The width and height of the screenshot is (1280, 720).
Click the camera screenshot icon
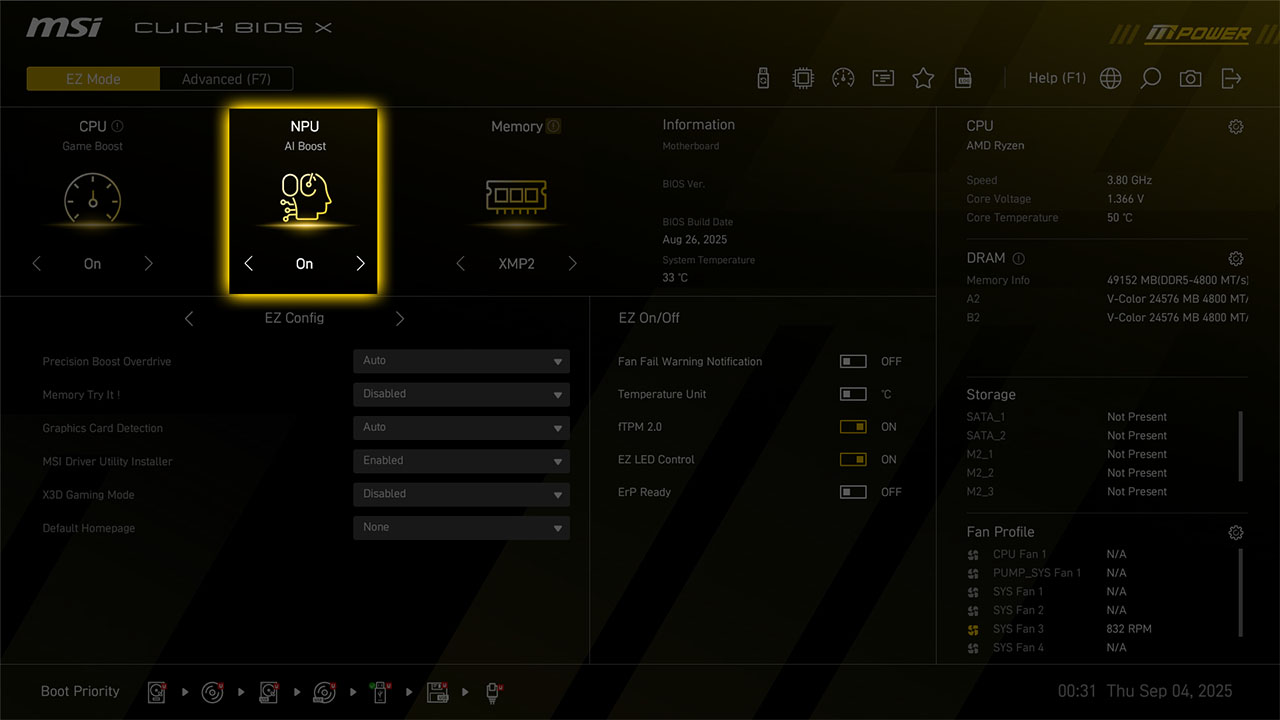coord(1190,78)
